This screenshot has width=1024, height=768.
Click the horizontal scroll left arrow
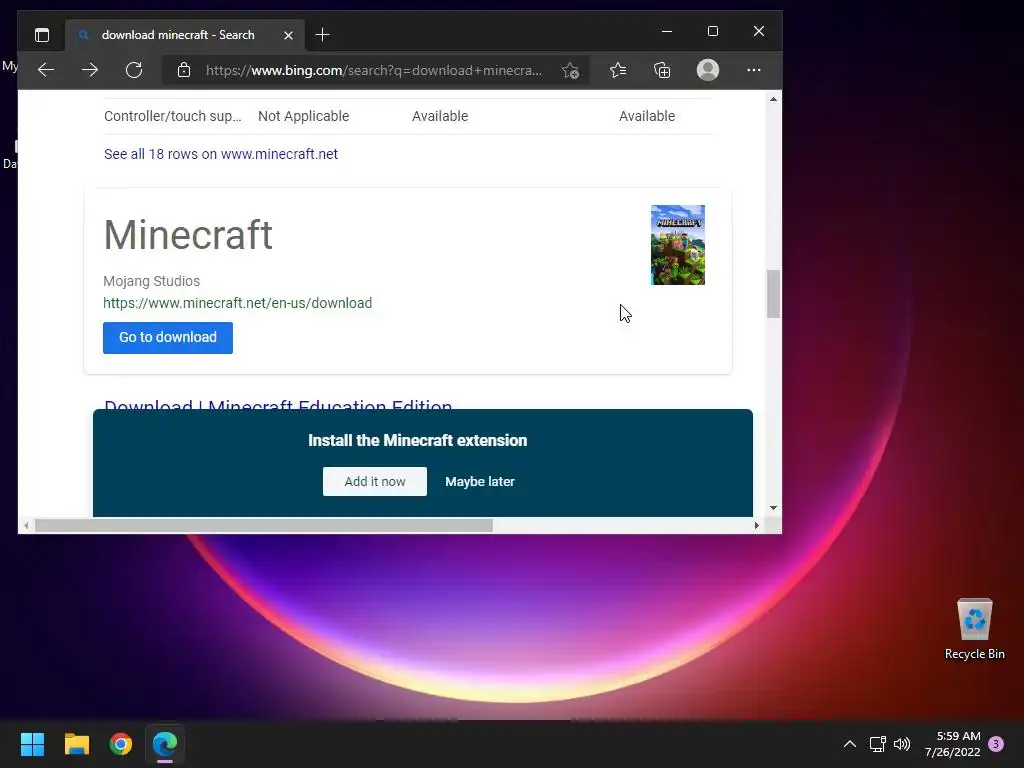click(x=26, y=525)
